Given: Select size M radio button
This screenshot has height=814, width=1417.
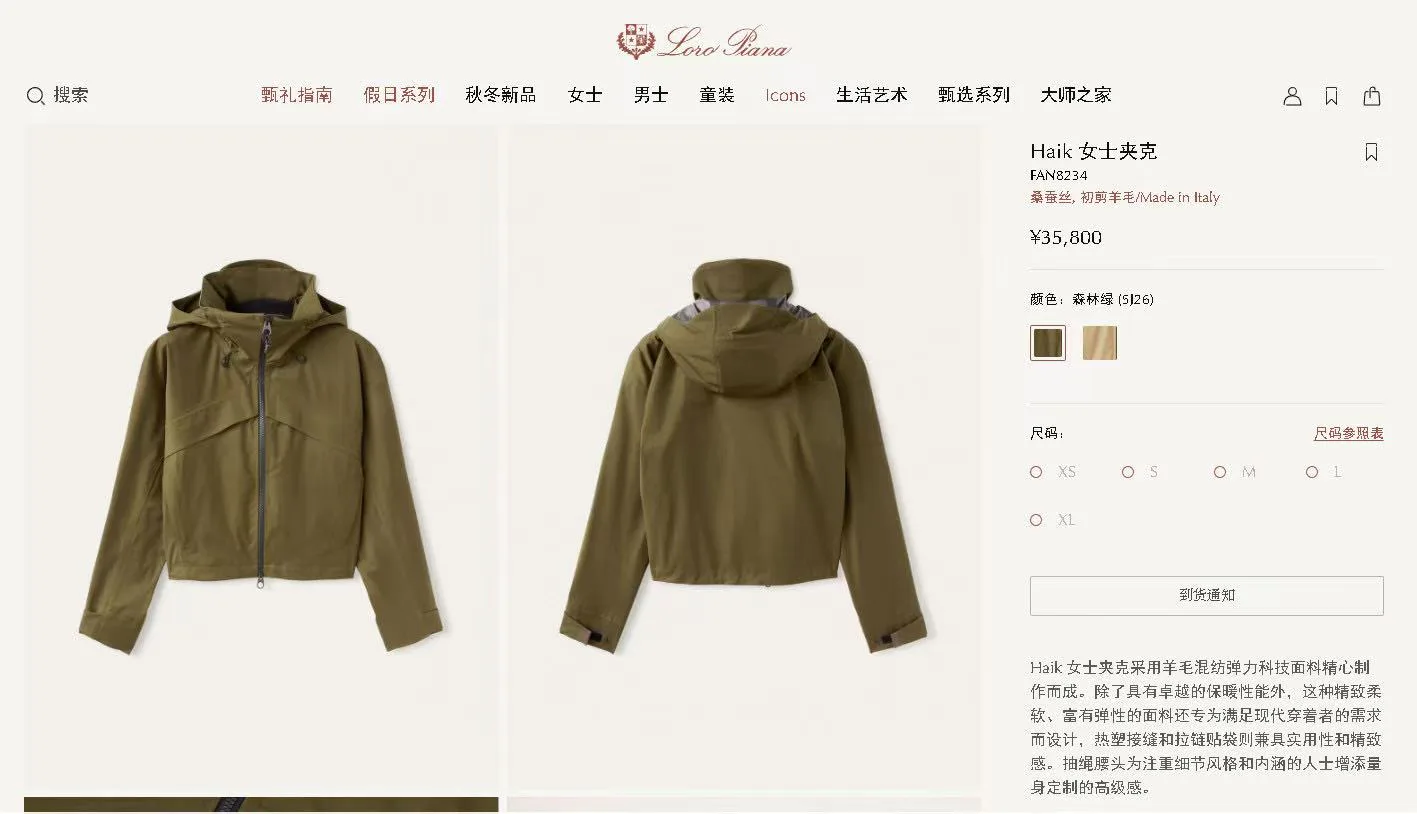Looking at the screenshot, I should click(1220, 472).
